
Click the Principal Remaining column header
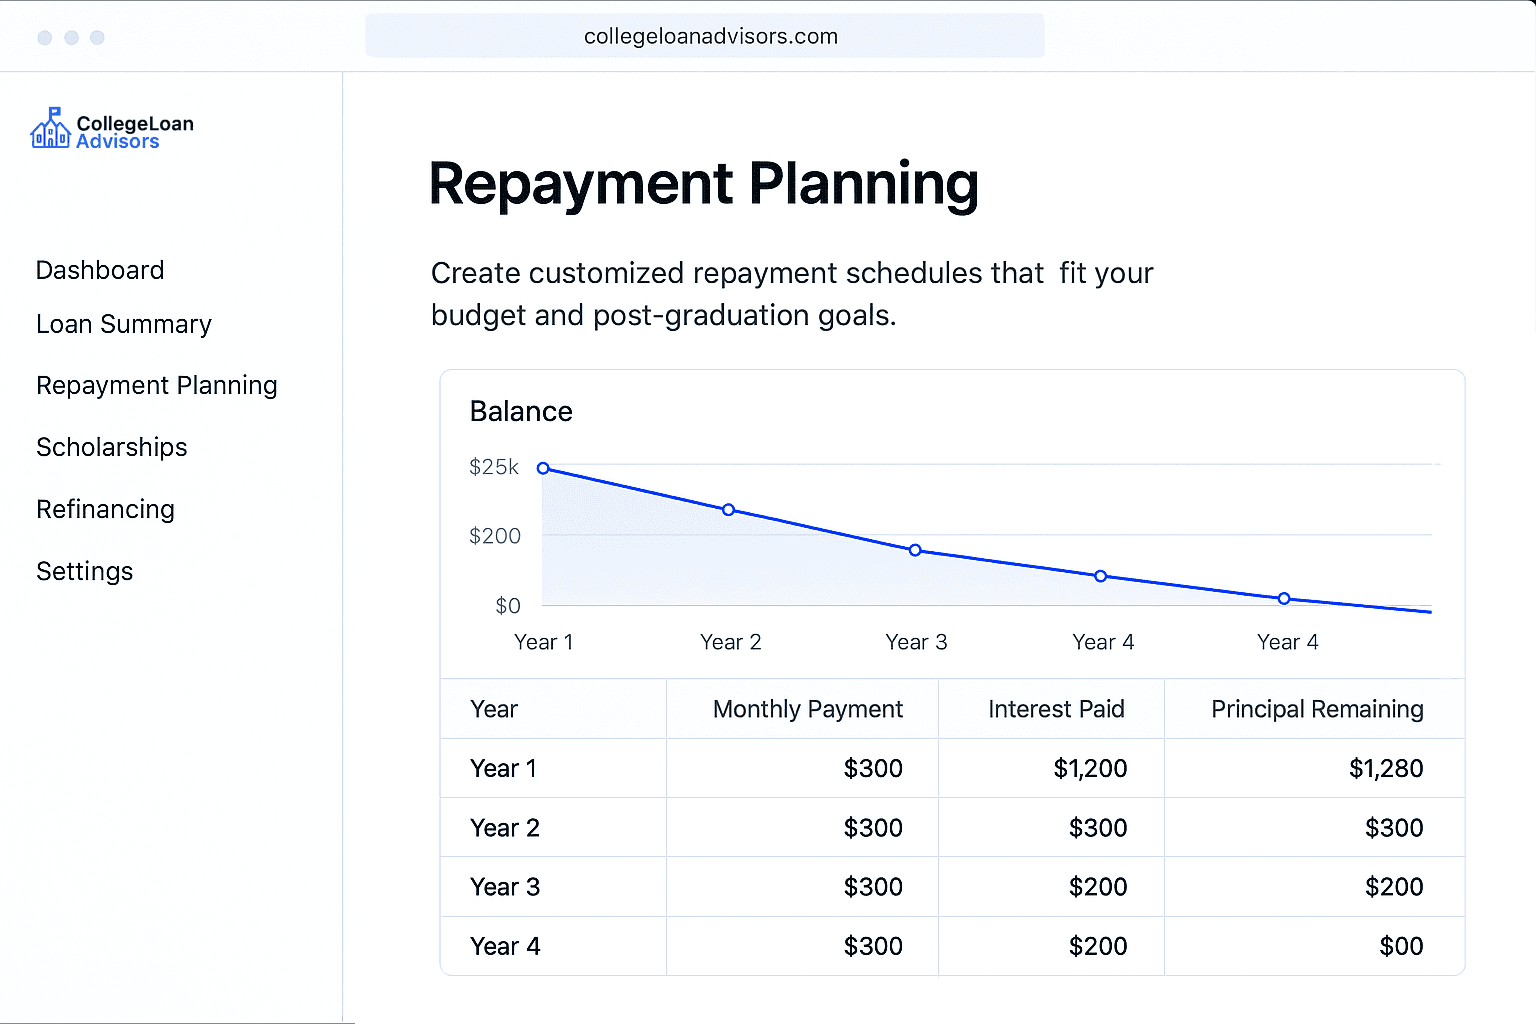coord(1317,709)
